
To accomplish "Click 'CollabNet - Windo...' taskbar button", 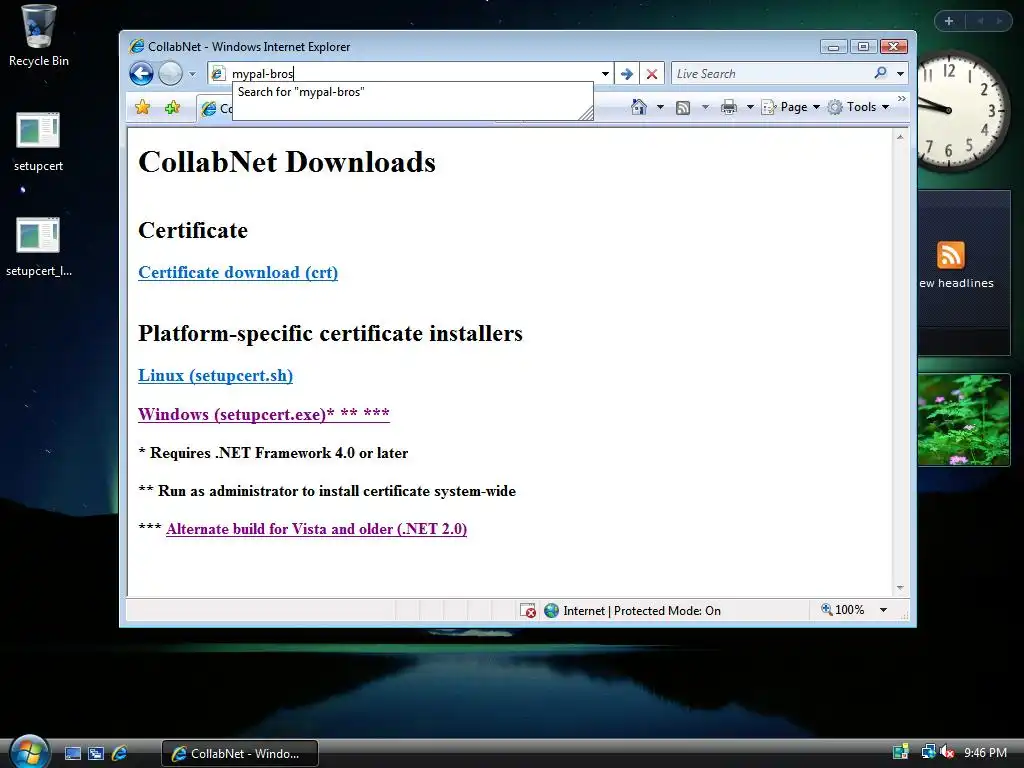I will point(240,754).
